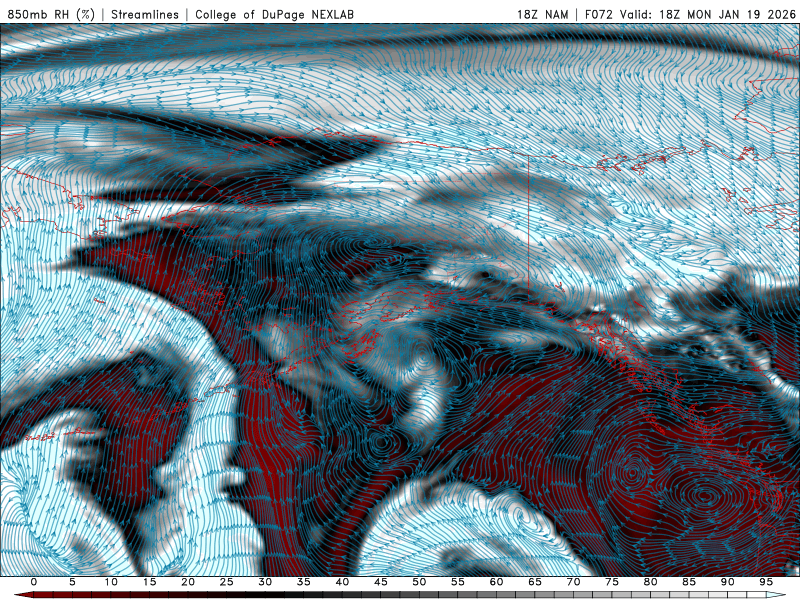Click the colorbar value label "65"
Image resolution: width=800 pixels, height=600 pixels.
[535, 582]
